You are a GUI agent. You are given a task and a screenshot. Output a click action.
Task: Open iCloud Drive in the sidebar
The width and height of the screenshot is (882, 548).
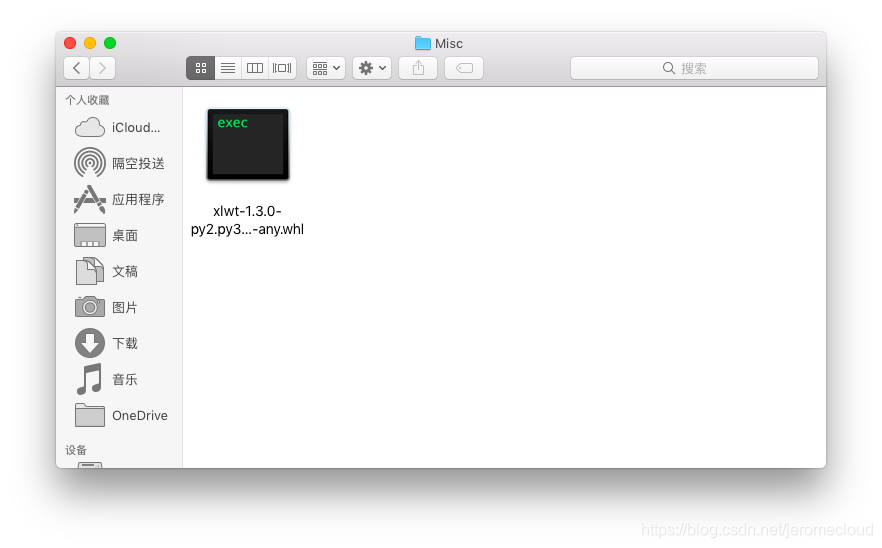pos(119,128)
